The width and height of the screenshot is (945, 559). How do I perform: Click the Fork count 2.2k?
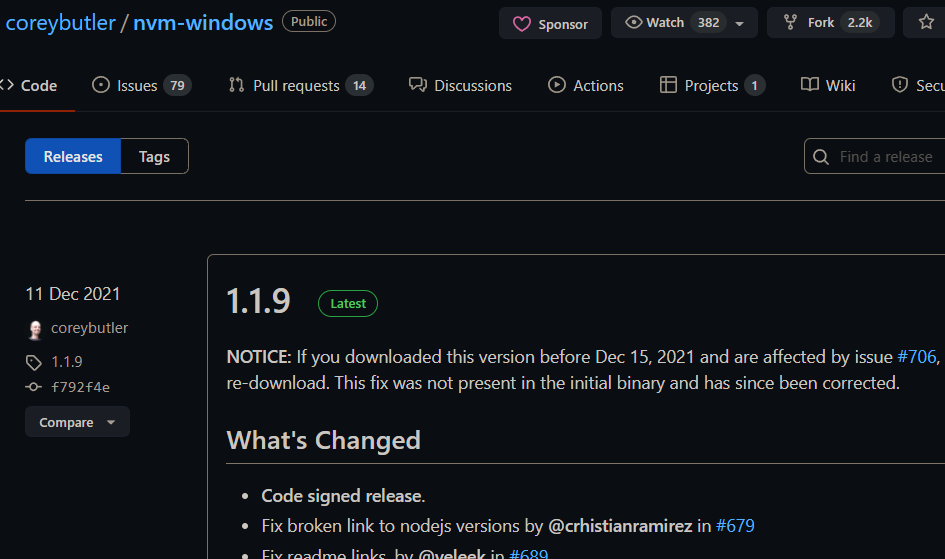pyautogui.click(x=860, y=23)
